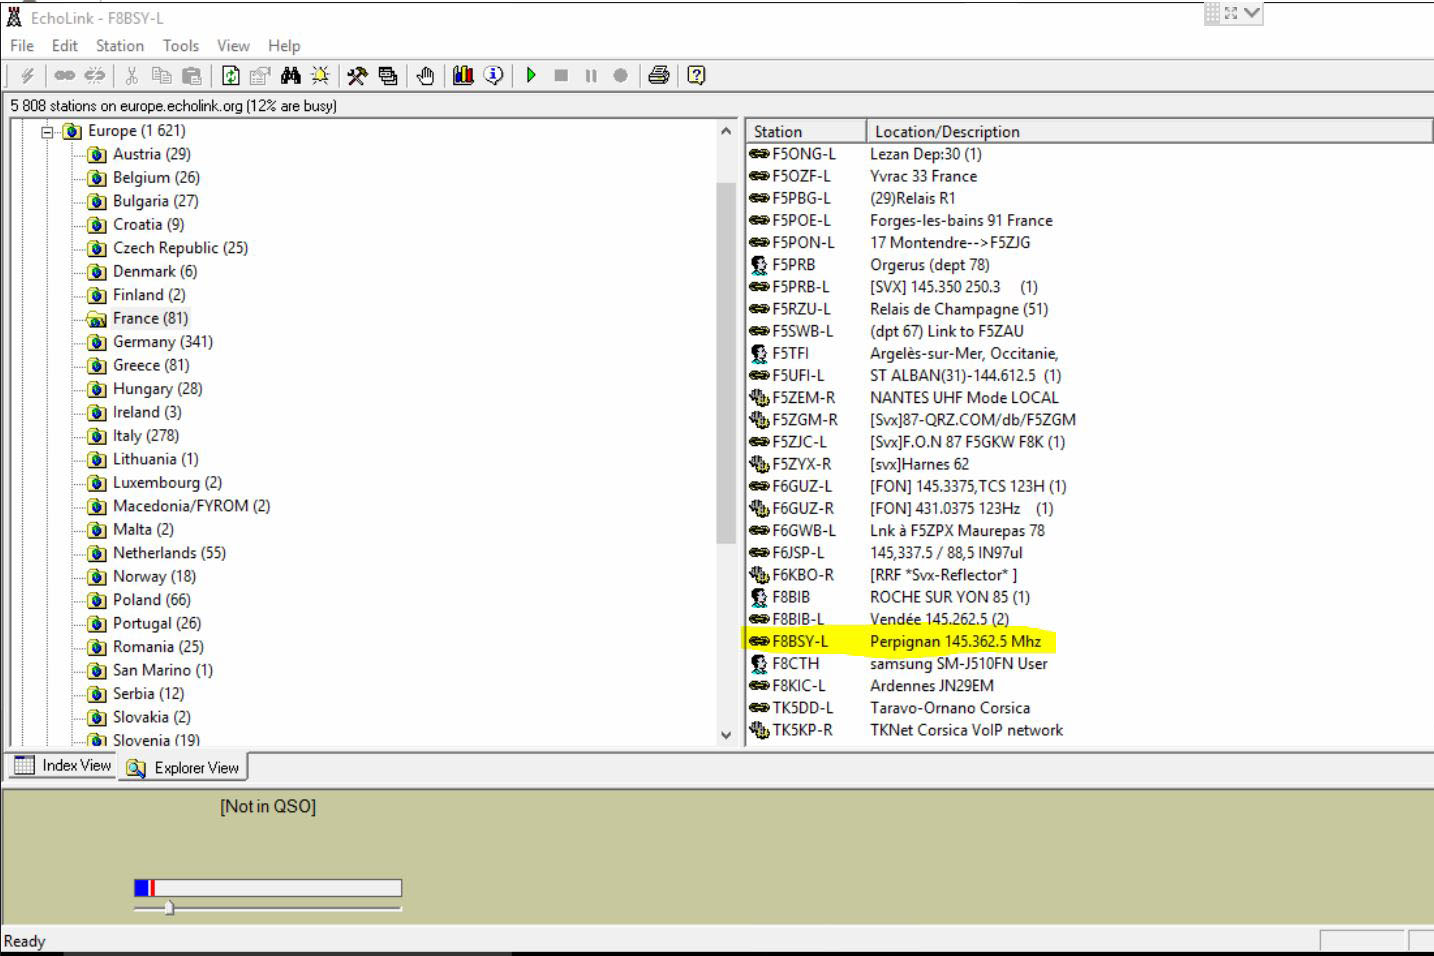Open the View menu
This screenshot has width=1434, height=956.
pos(233,46)
